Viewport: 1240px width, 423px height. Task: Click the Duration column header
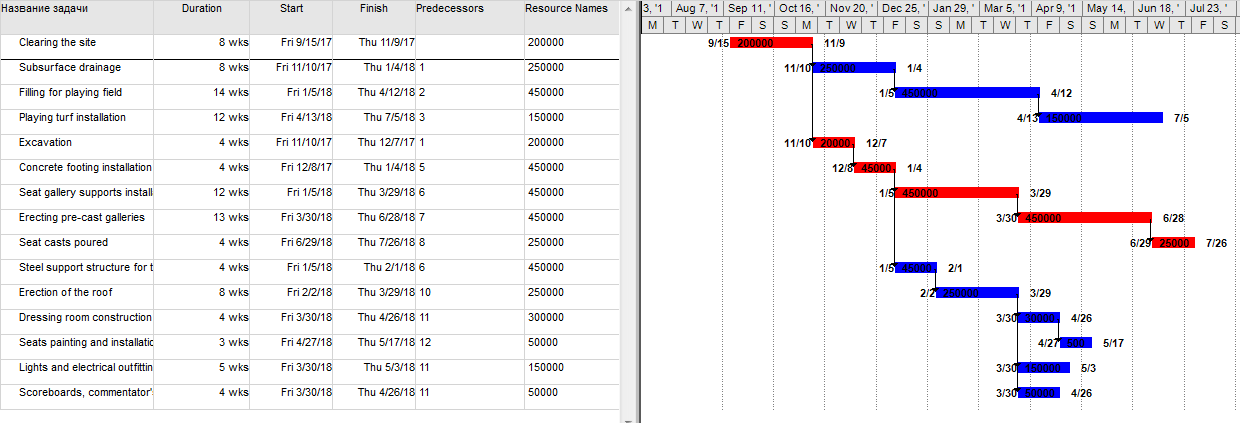(202, 9)
